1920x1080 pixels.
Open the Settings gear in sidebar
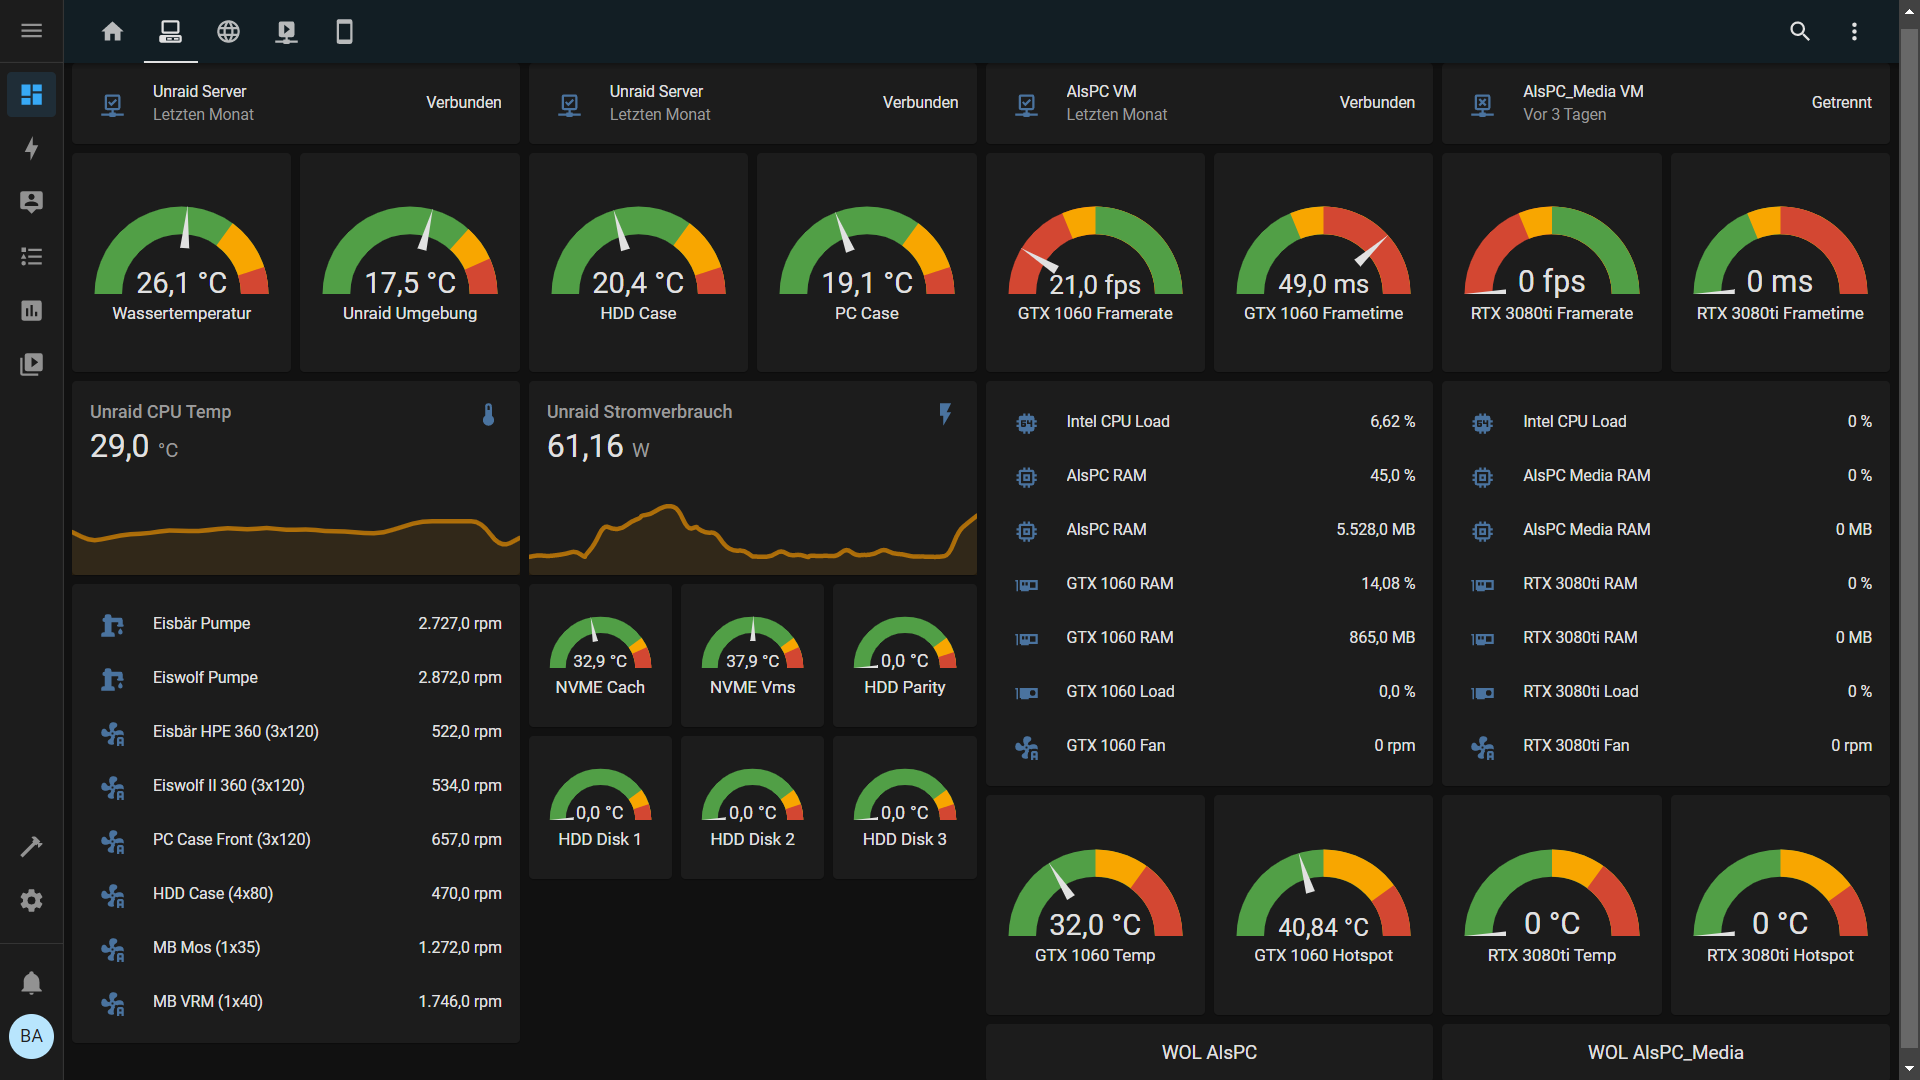31,901
